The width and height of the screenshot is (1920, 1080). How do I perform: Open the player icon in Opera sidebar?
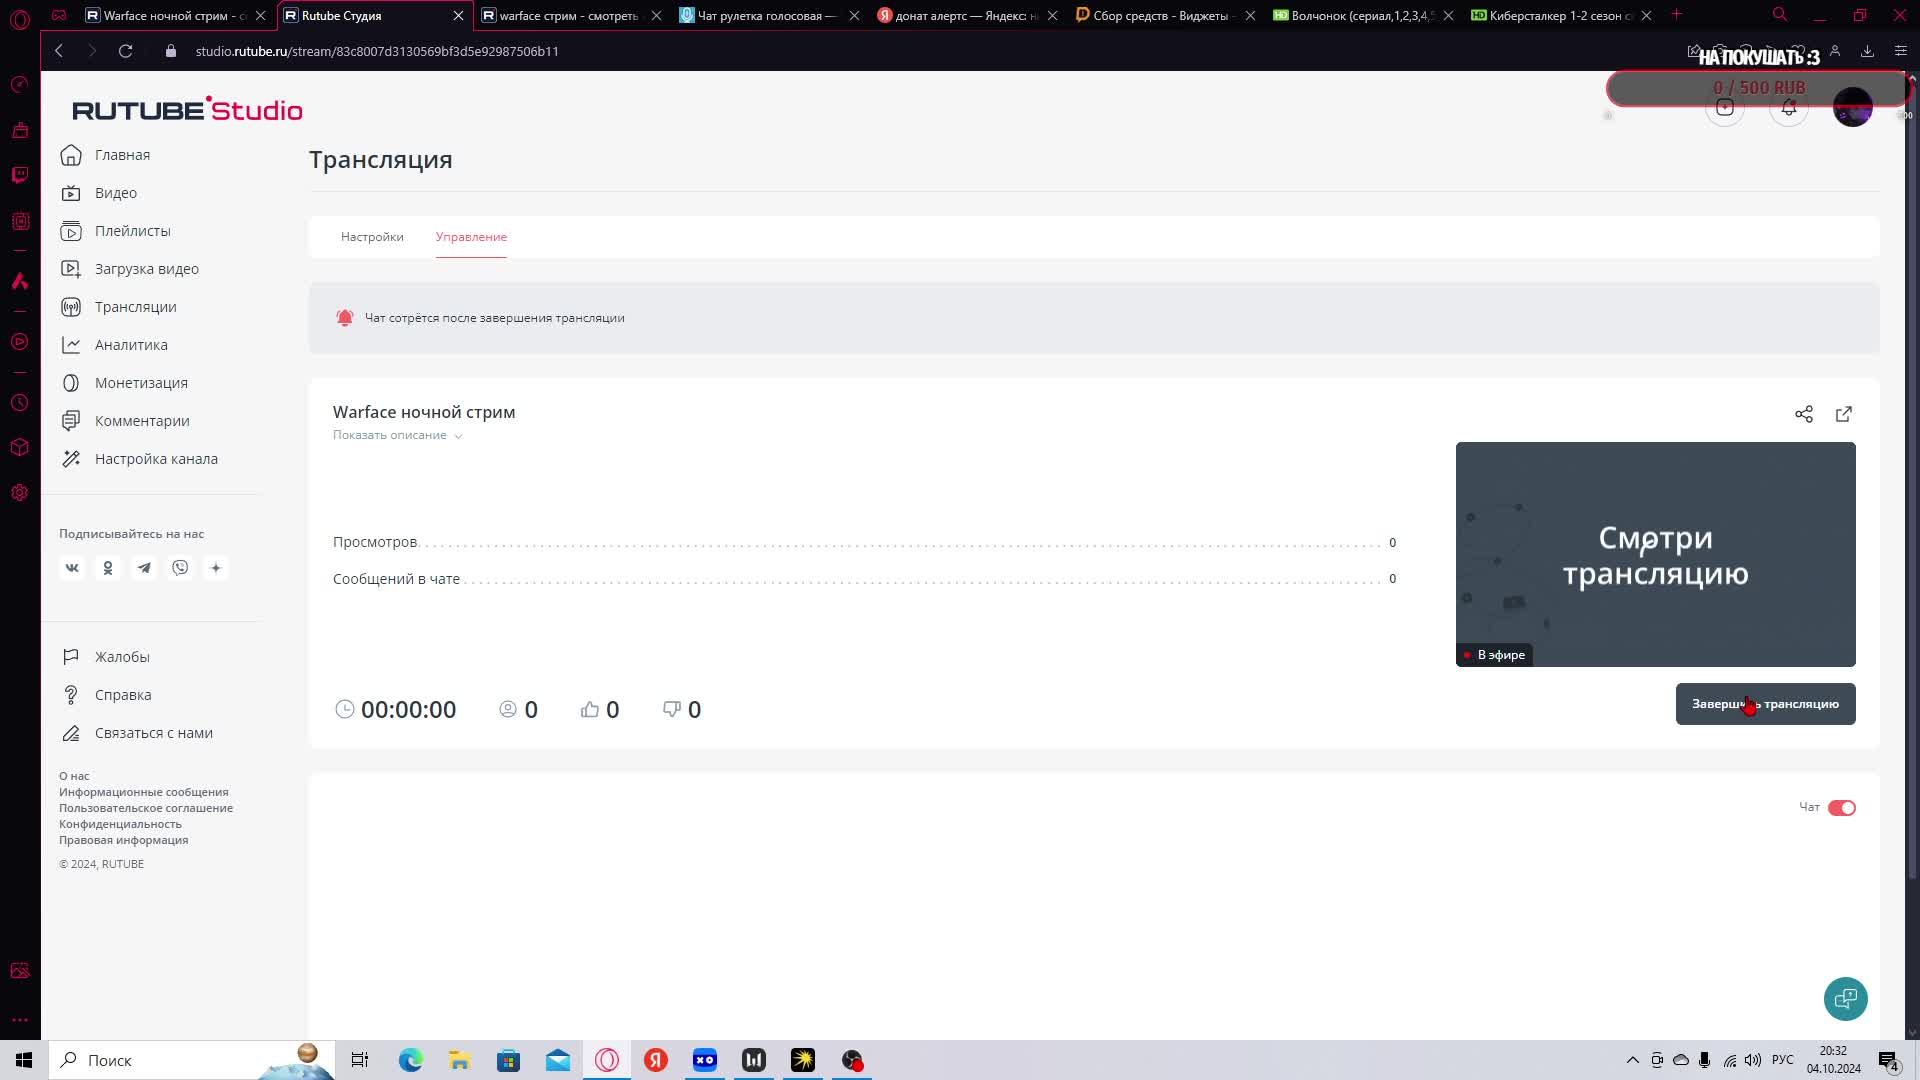pyautogui.click(x=19, y=342)
